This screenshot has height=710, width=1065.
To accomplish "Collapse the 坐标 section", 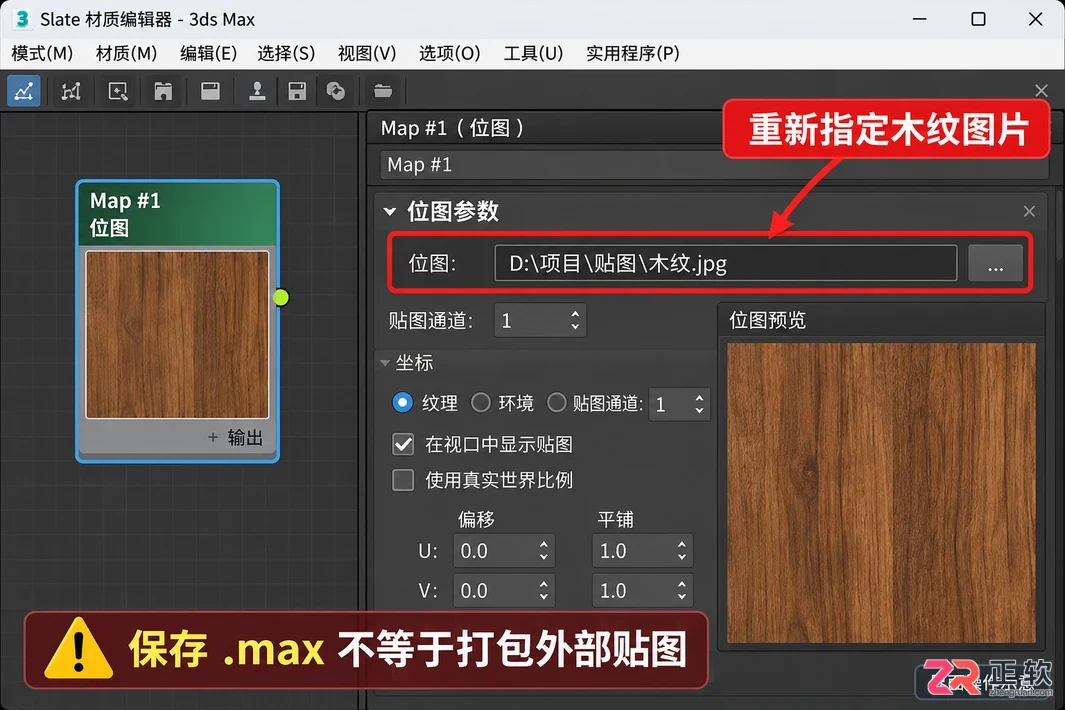I will coord(385,363).
